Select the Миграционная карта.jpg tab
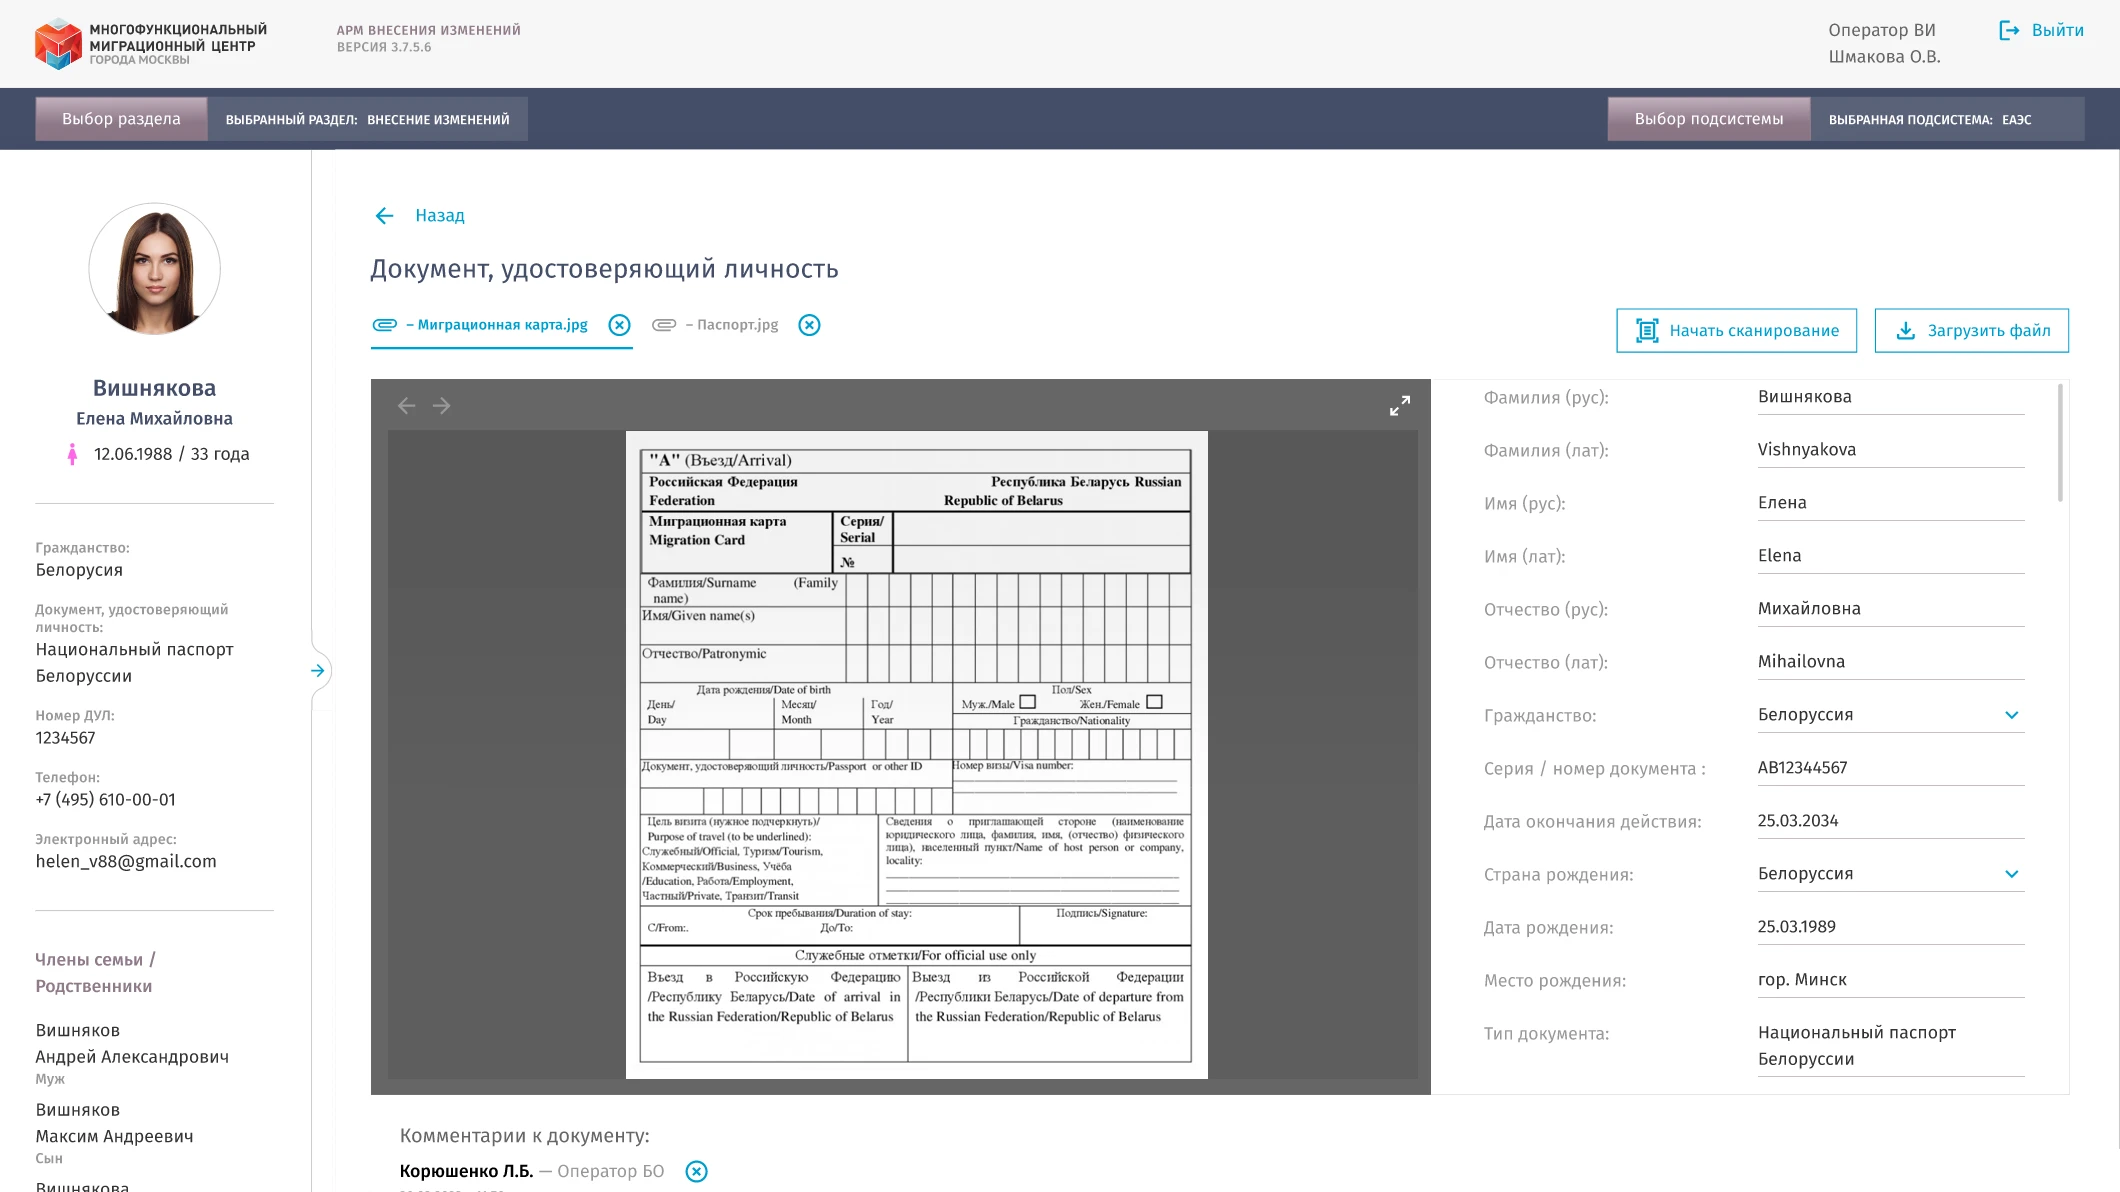The image size is (2120, 1192). (501, 325)
